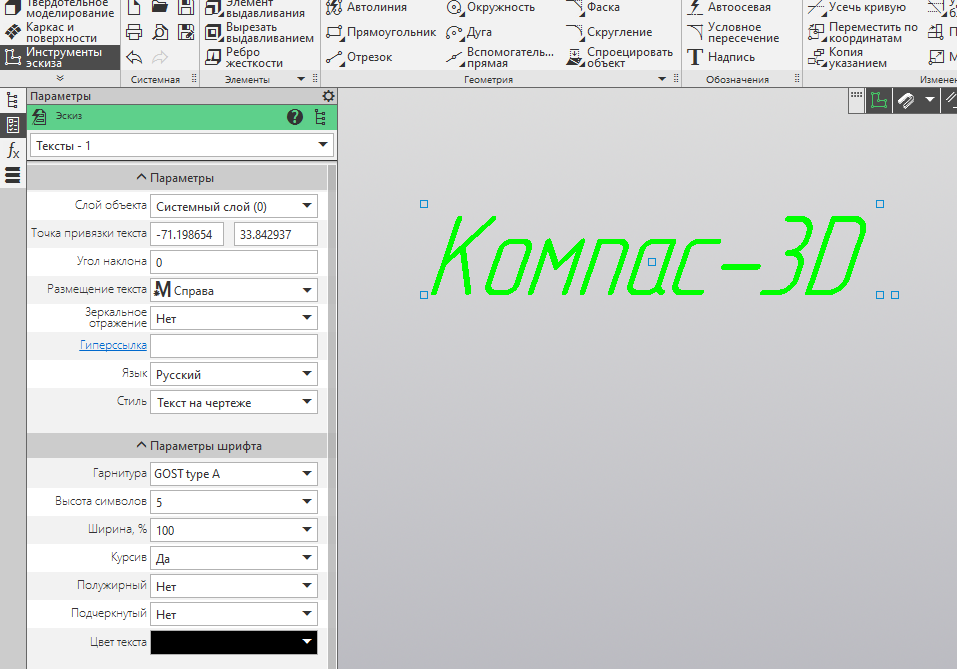Open the Цвет текста color swatch

(234, 642)
